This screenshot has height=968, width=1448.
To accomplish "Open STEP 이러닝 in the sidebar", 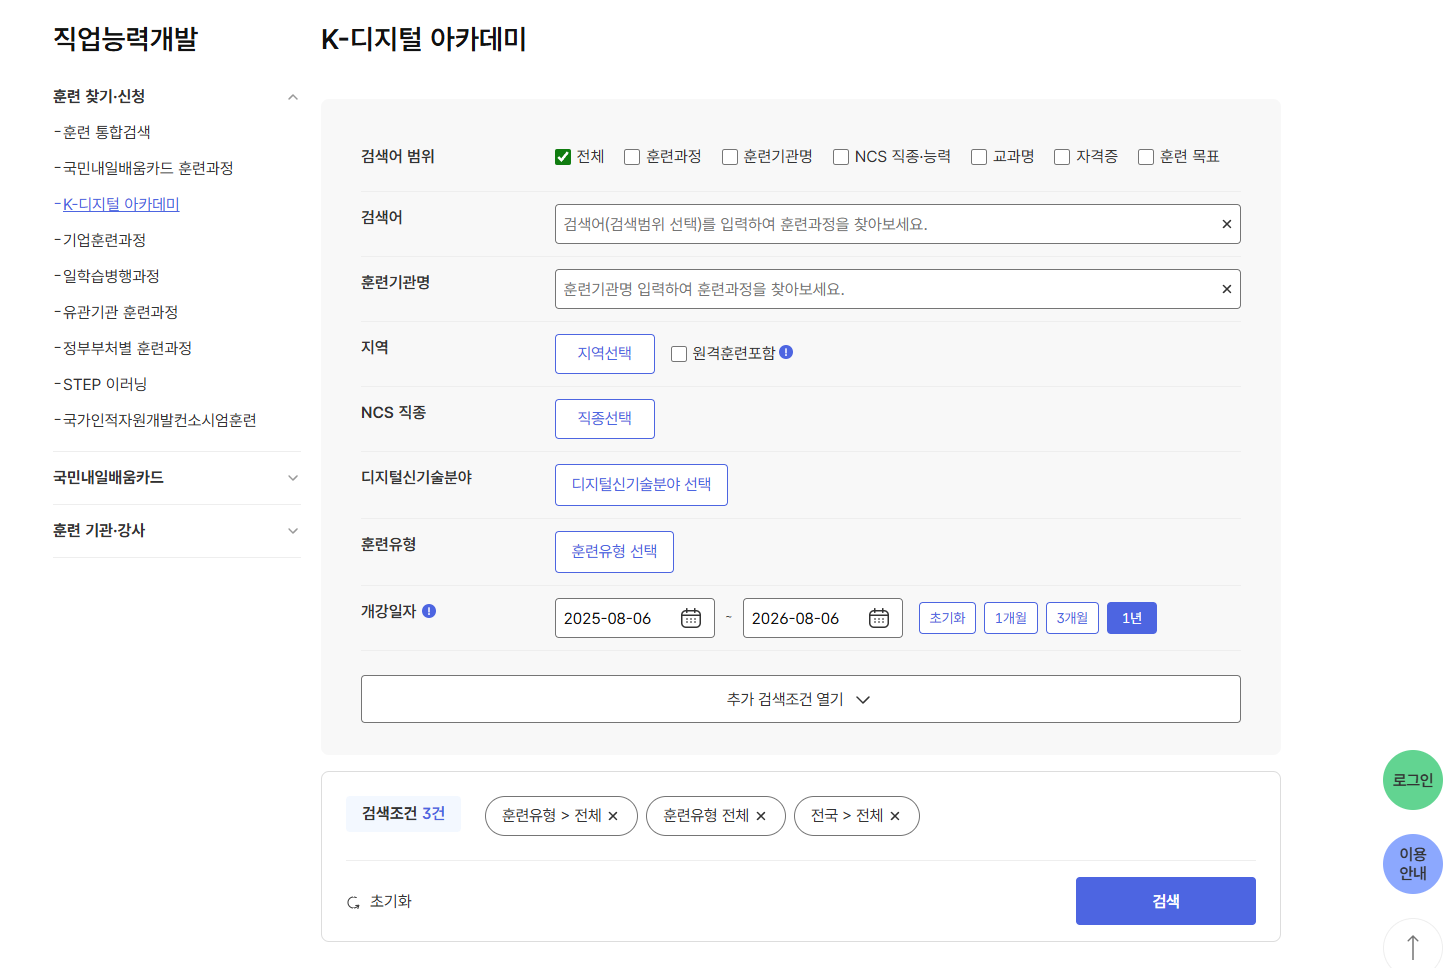I will point(105,384).
